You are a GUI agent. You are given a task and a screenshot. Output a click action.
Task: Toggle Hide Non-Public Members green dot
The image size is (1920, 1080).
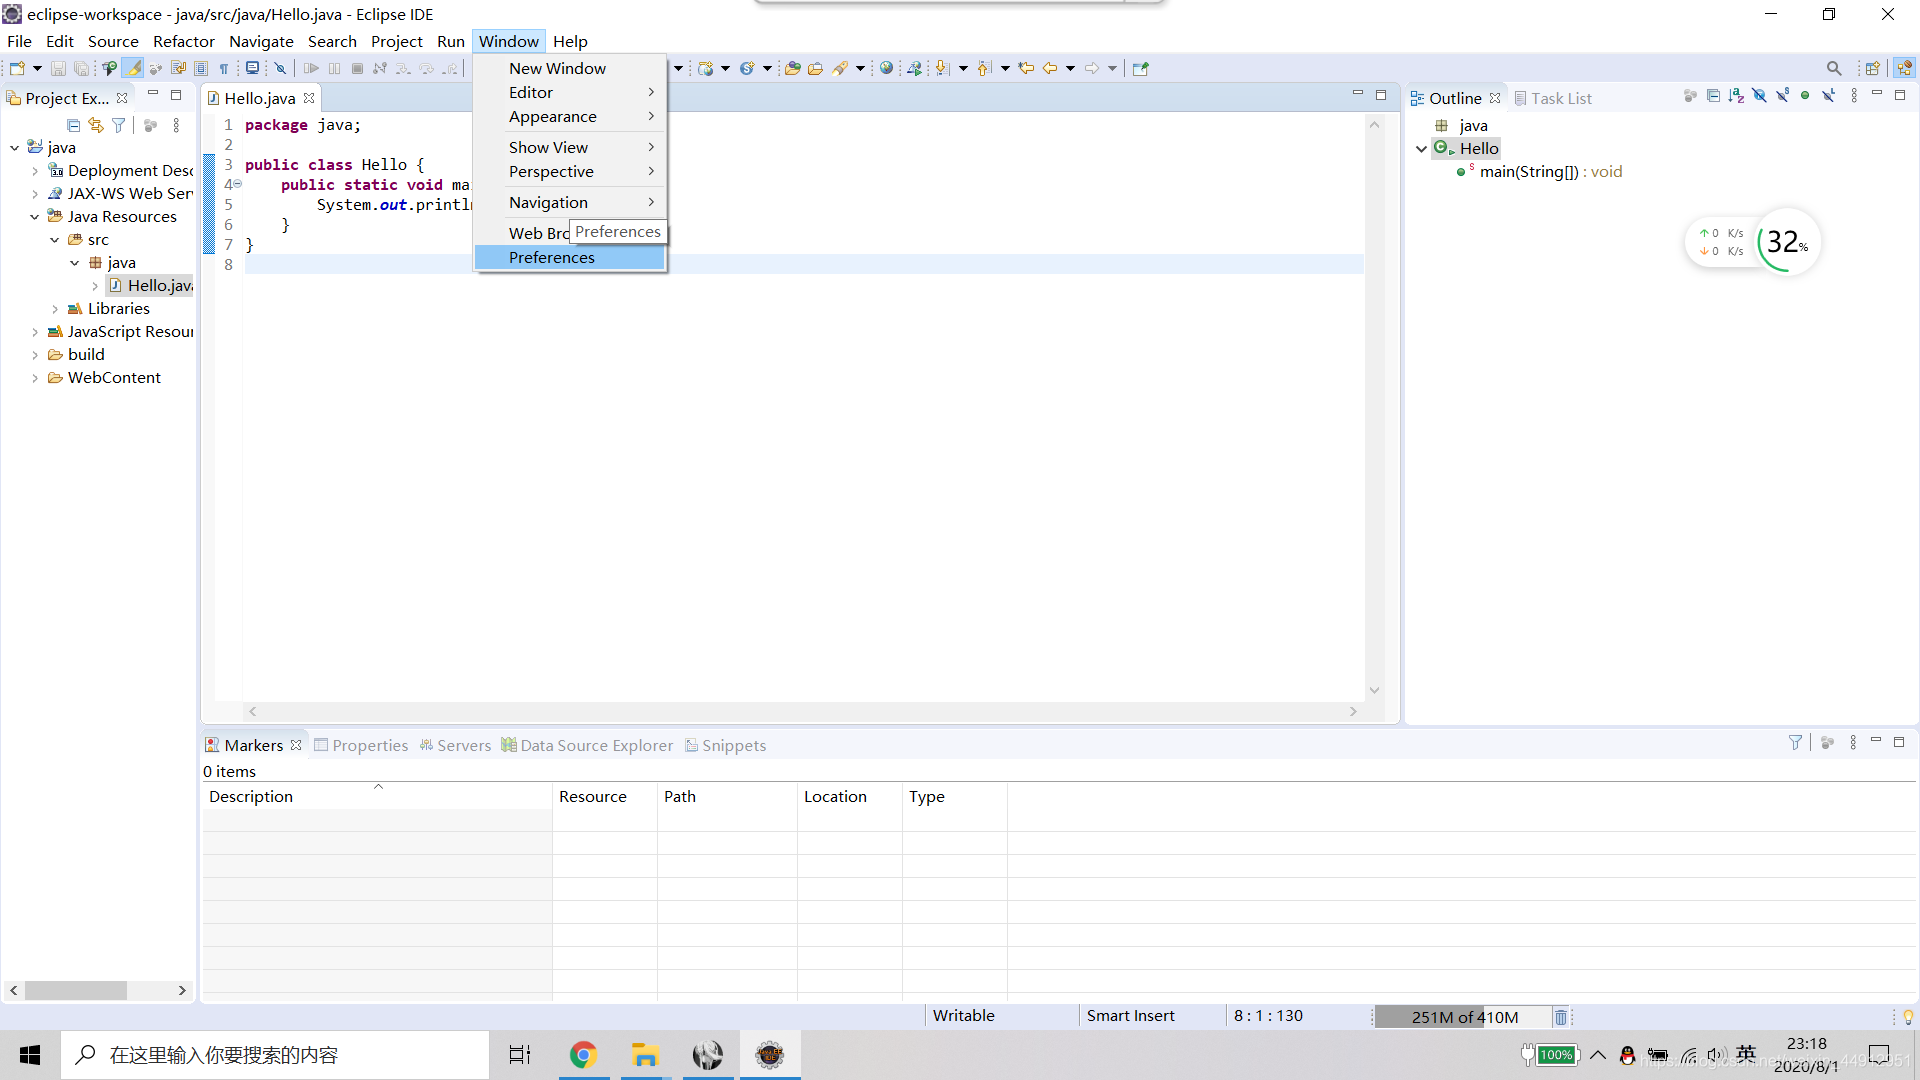click(x=1805, y=96)
